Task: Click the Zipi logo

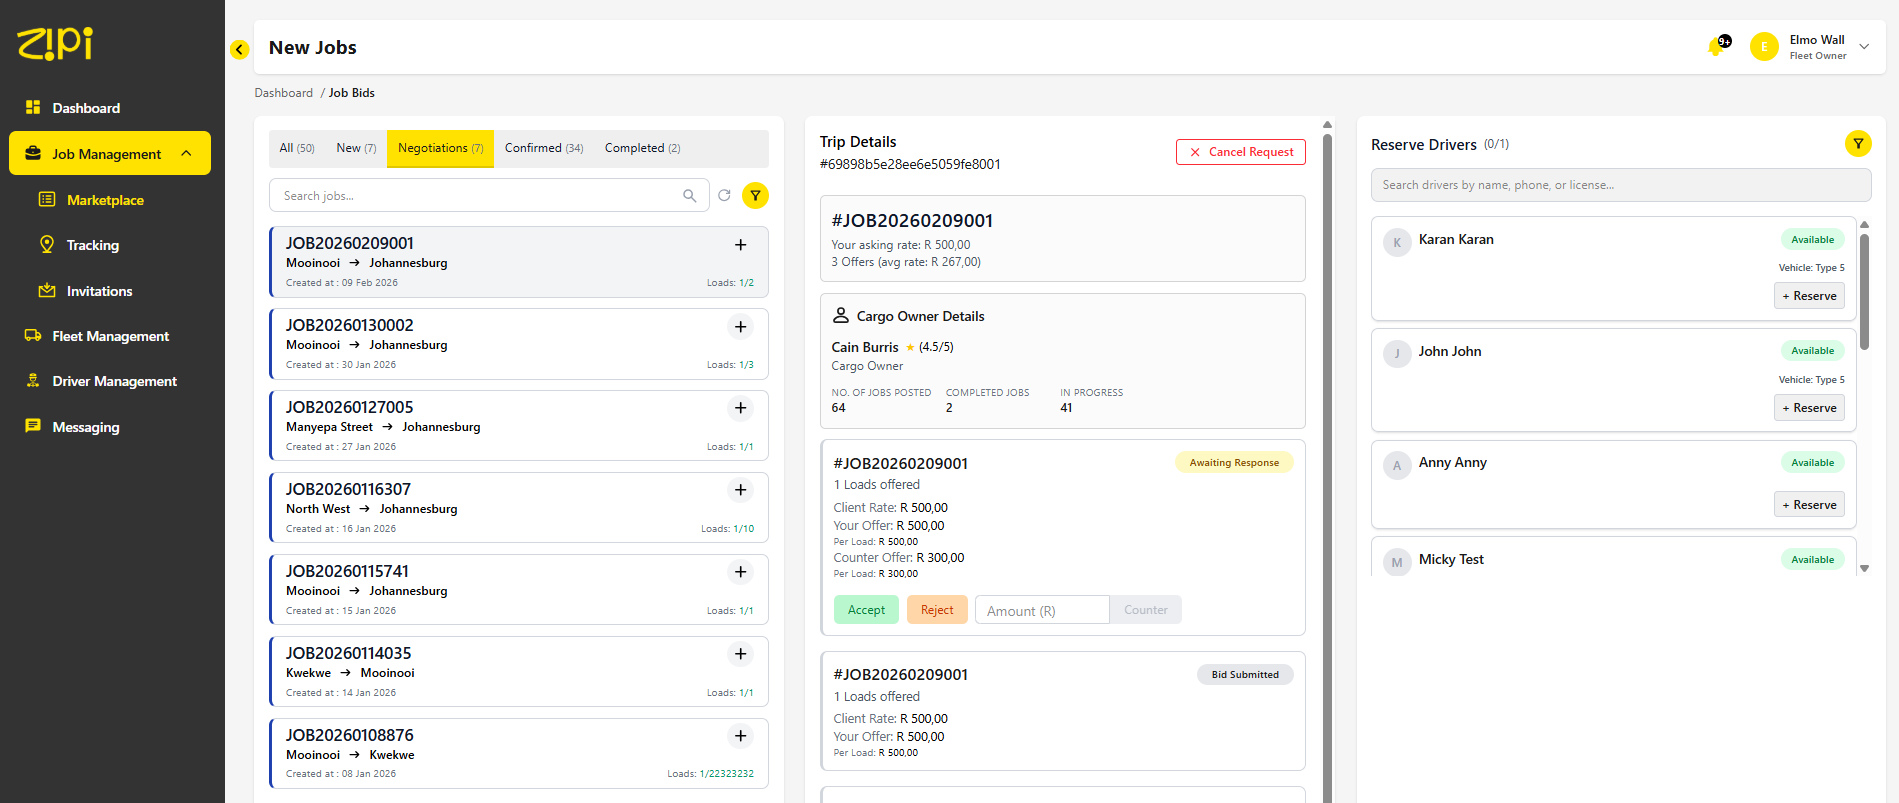Action: (x=55, y=43)
